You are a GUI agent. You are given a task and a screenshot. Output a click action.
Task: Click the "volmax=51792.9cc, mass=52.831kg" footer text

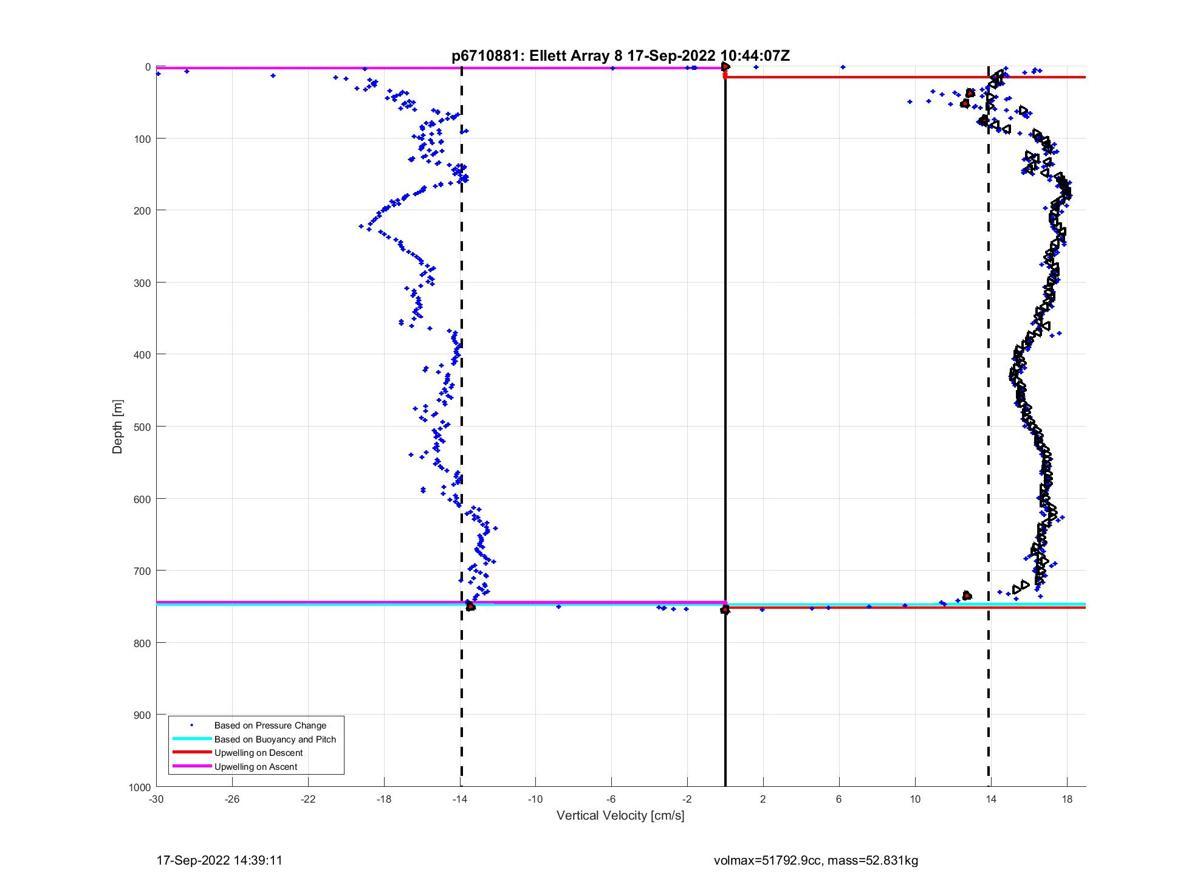click(x=816, y=860)
